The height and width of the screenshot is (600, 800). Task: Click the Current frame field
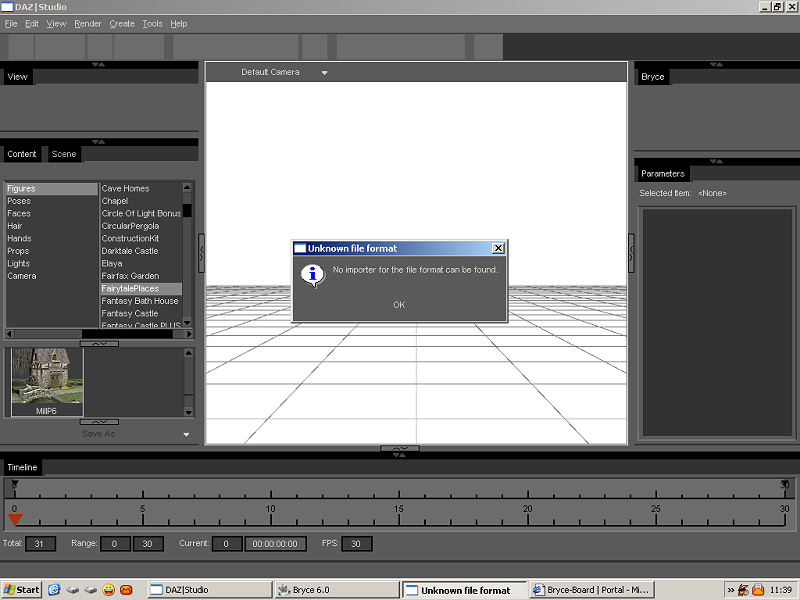tap(227, 544)
